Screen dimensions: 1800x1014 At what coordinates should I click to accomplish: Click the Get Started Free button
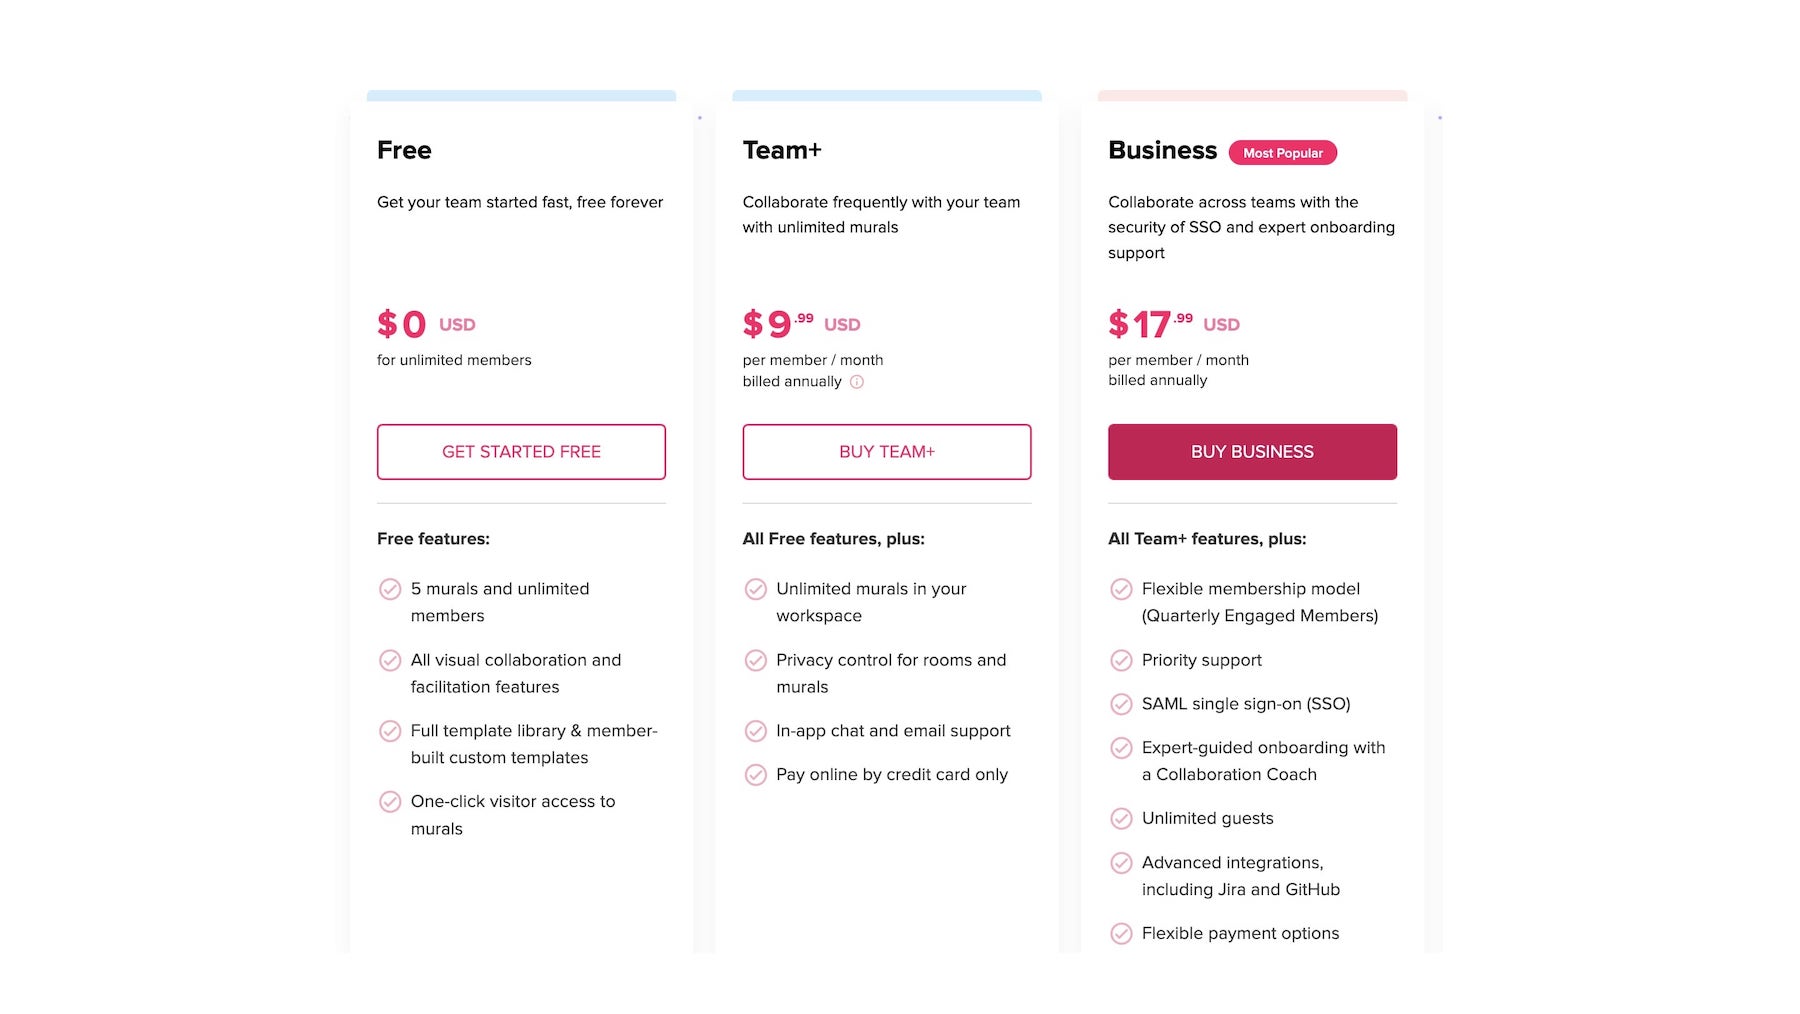521,452
